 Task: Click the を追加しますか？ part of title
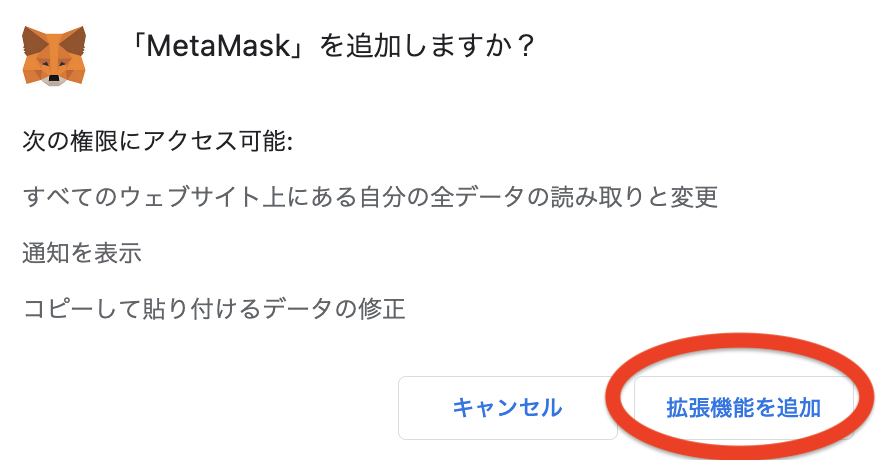click(x=427, y=46)
